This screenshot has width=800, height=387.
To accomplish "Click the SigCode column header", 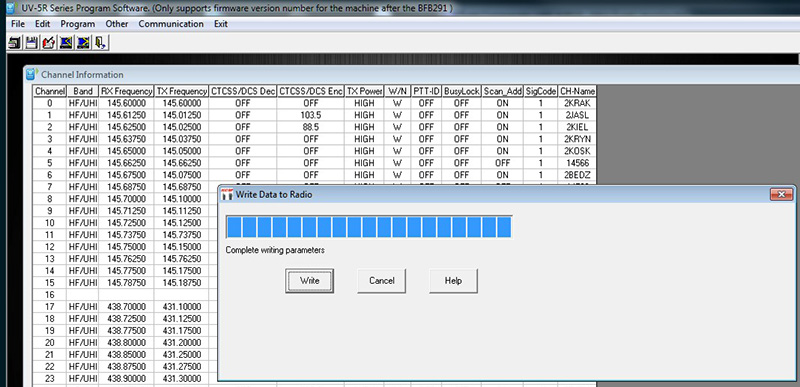I will (541, 91).
